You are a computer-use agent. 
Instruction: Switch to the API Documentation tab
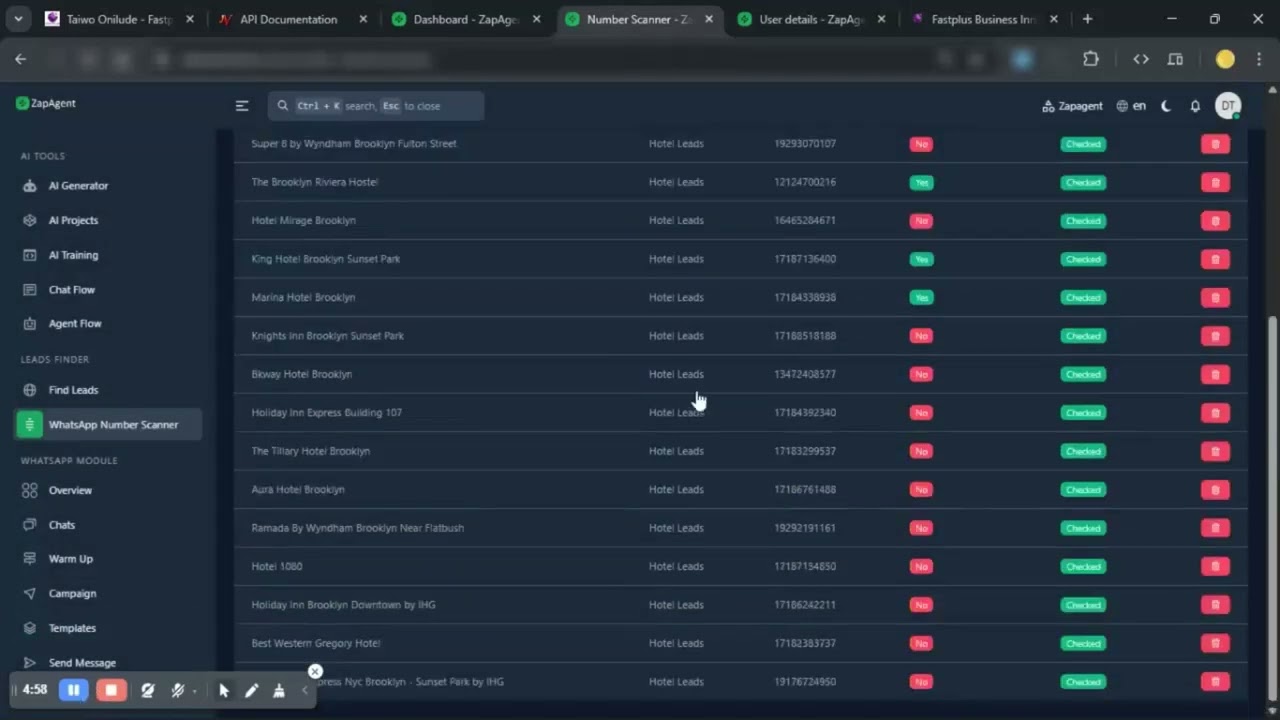[x=292, y=19]
